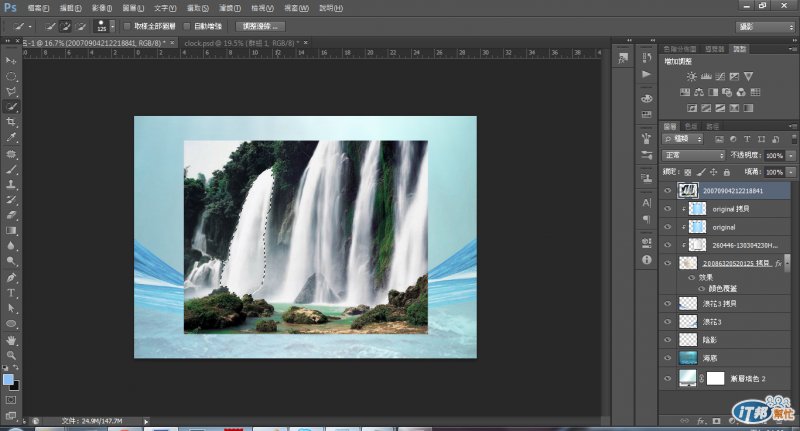Choose the Eyedropper tool
800x431 pixels.
[x=12, y=137]
